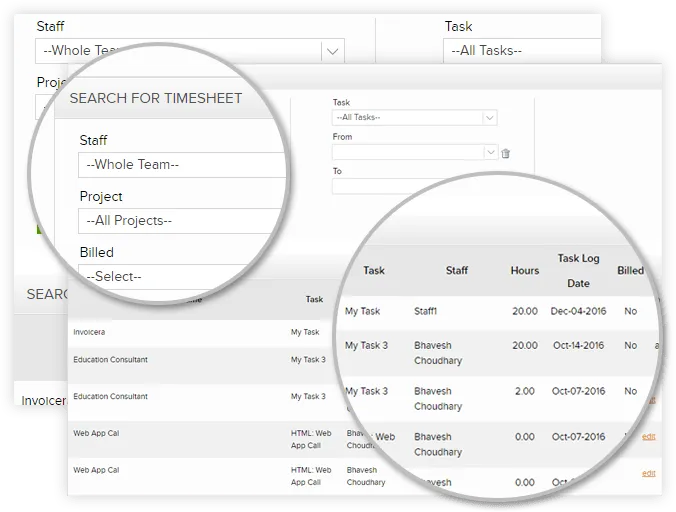Click the 2.00 hours cell
The image size is (676, 512).
tap(525, 391)
